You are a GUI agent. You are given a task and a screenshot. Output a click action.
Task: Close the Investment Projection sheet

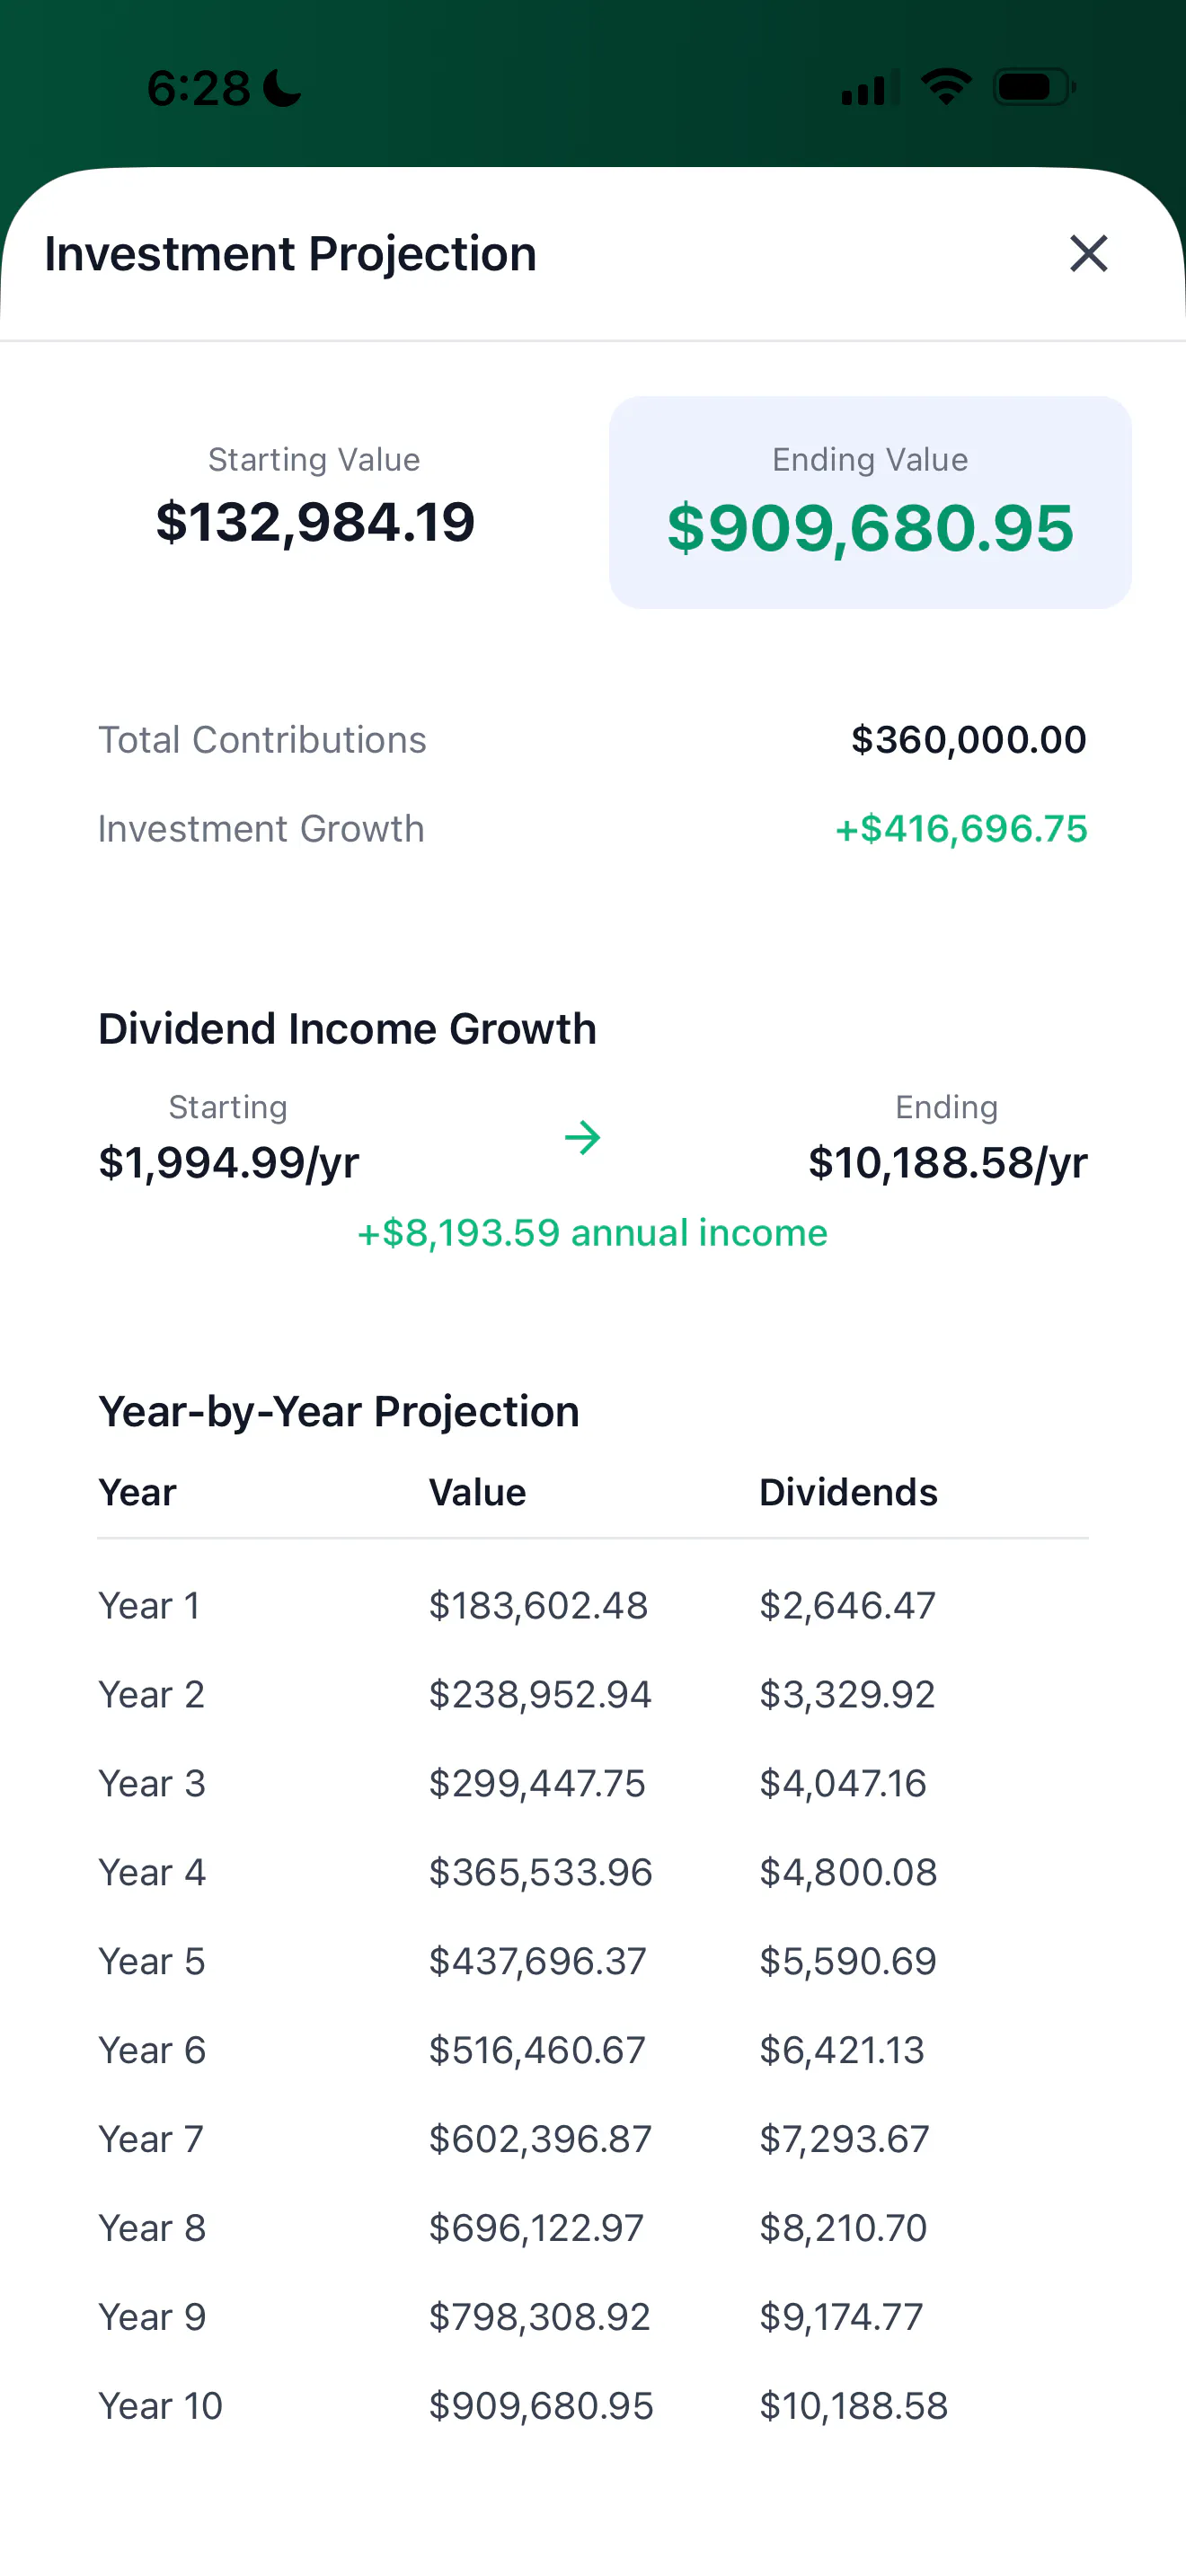click(x=1088, y=253)
